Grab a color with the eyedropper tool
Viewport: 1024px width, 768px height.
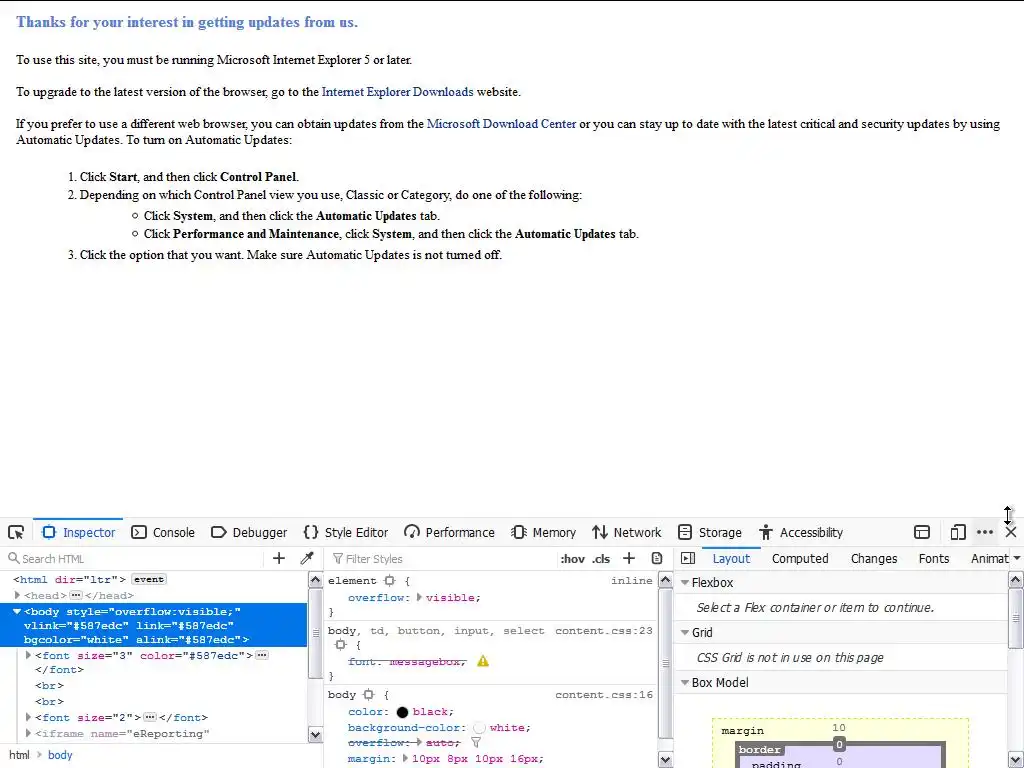click(x=306, y=558)
